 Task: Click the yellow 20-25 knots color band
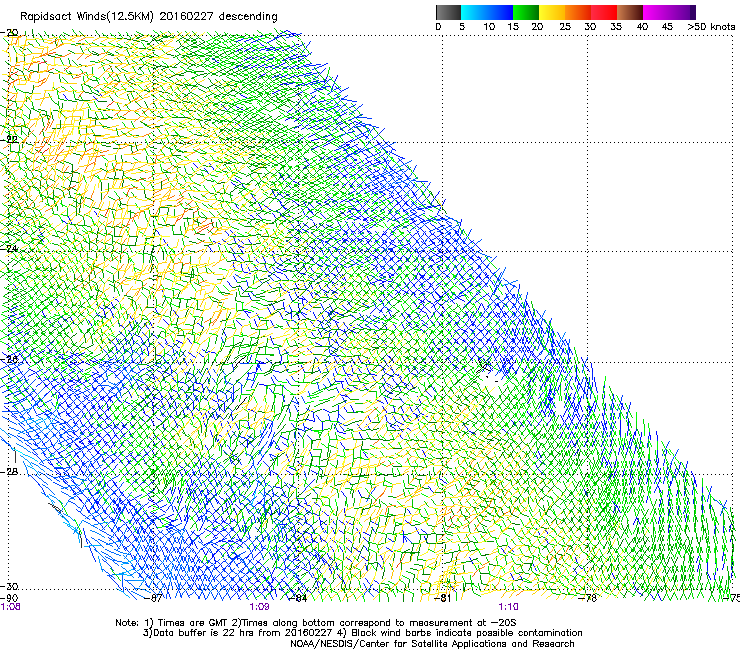click(x=552, y=12)
